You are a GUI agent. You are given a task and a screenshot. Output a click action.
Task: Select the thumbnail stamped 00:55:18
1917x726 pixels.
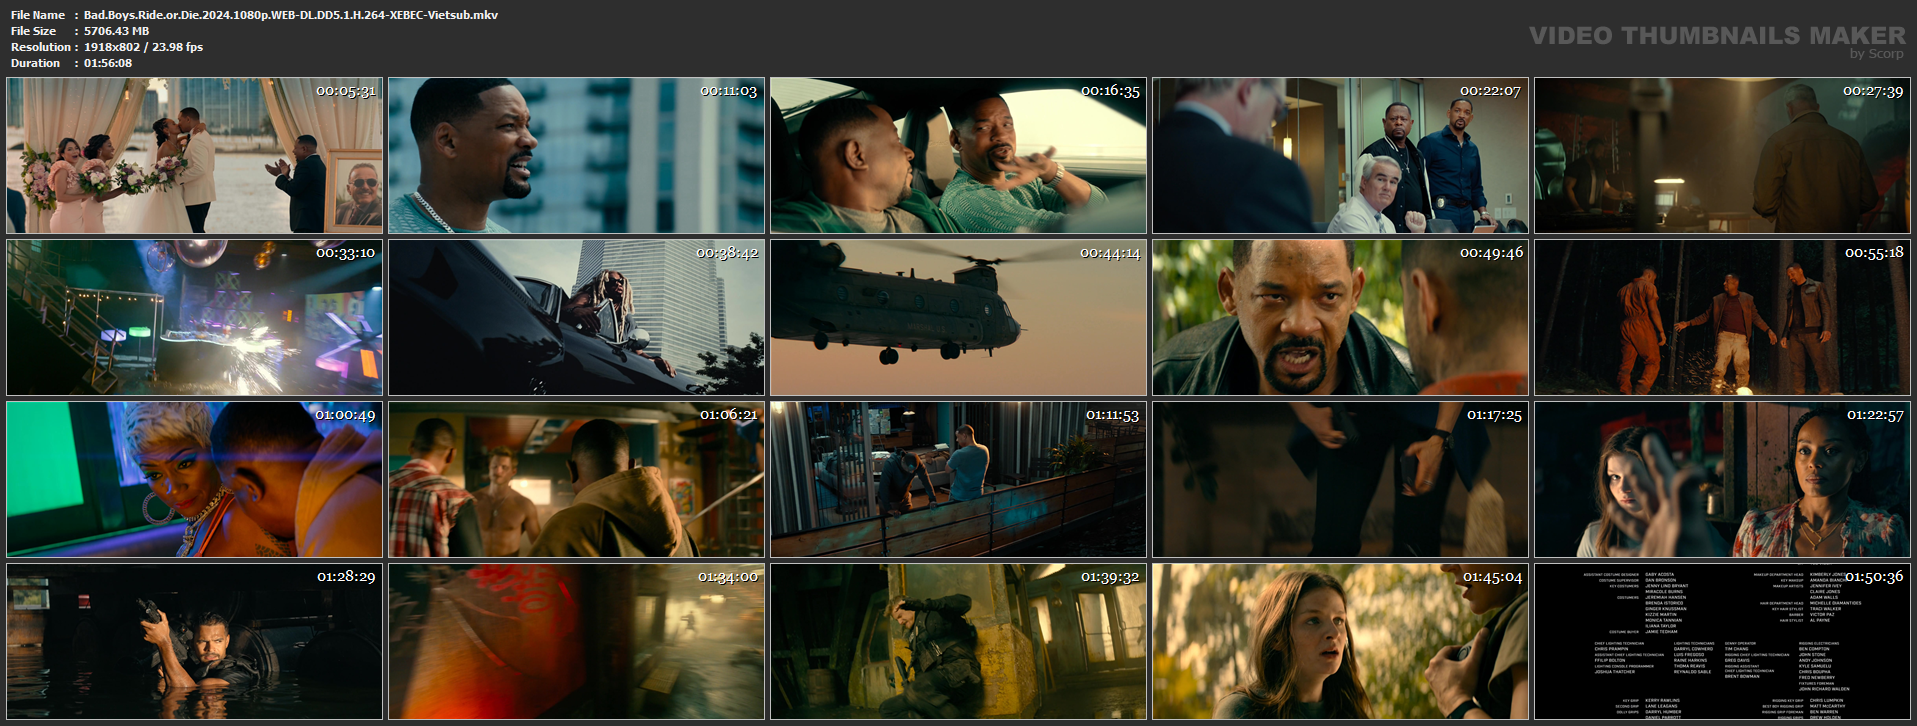[x=1722, y=317]
